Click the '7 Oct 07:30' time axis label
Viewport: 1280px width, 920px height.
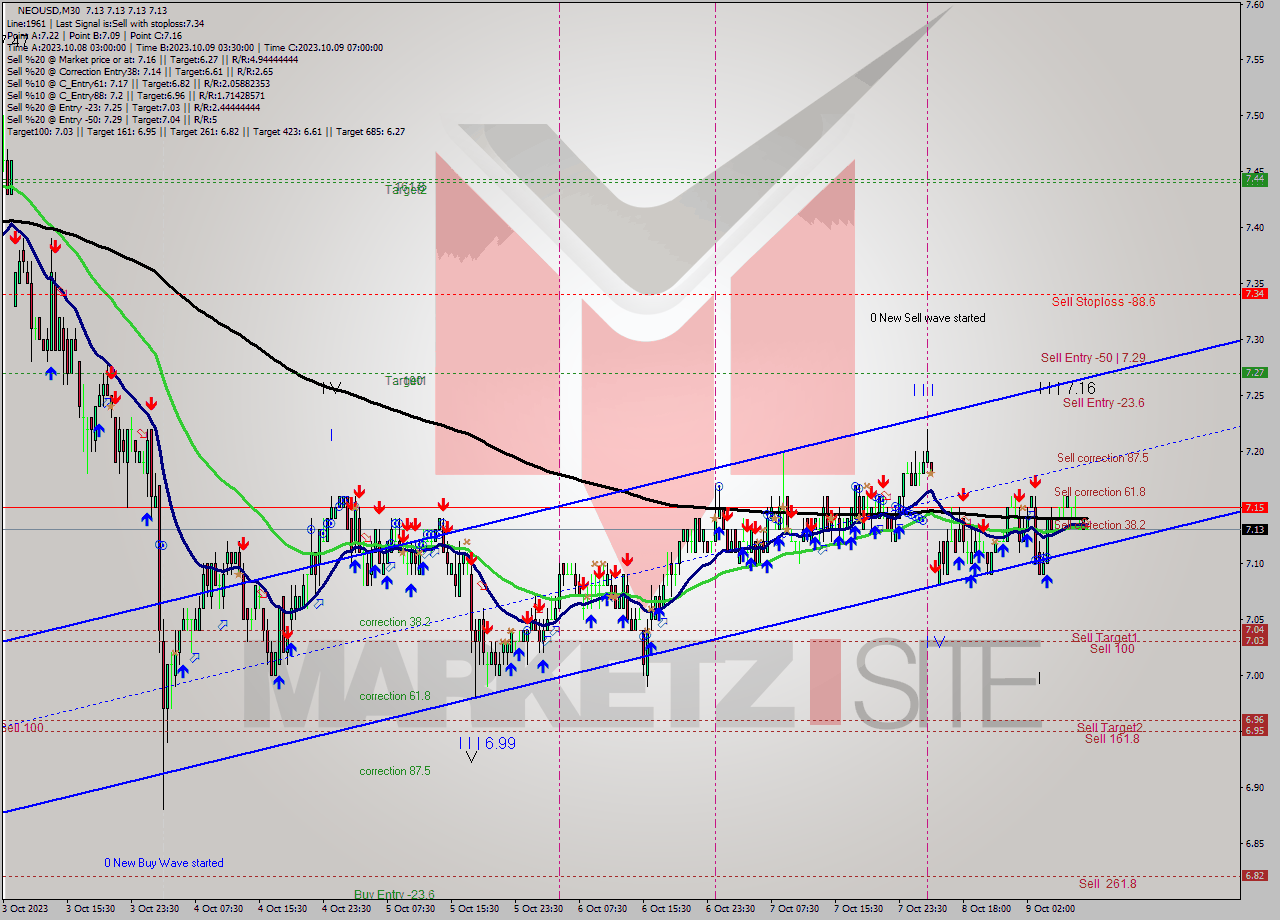tap(795, 909)
